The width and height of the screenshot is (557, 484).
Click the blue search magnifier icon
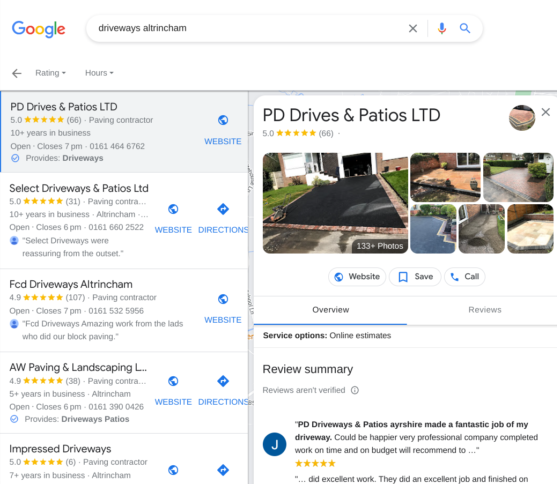pyautogui.click(x=465, y=28)
